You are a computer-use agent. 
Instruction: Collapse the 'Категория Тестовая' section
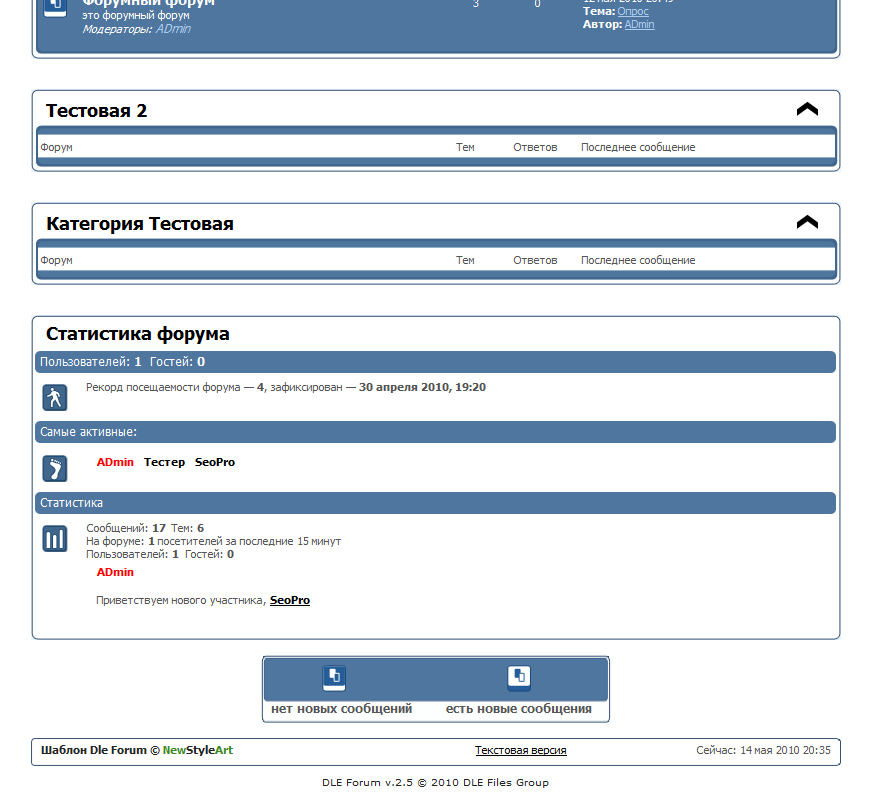(x=807, y=223)
